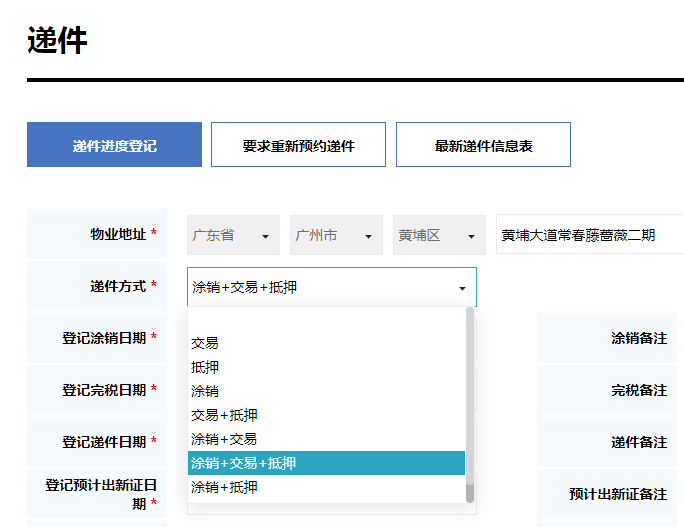Click the dropdown list scrollbar thumb
Viewport: 684px width, 527px height.
click(470, 405)
